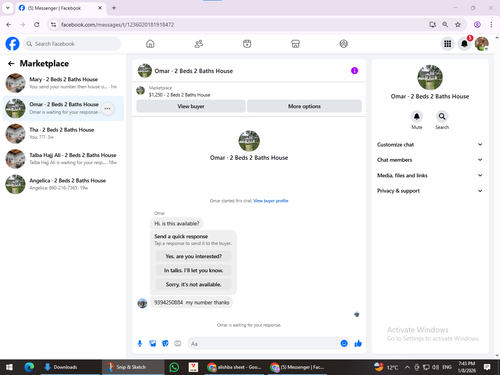
Task: Open the Windows notification center
Action: (487, 367)
